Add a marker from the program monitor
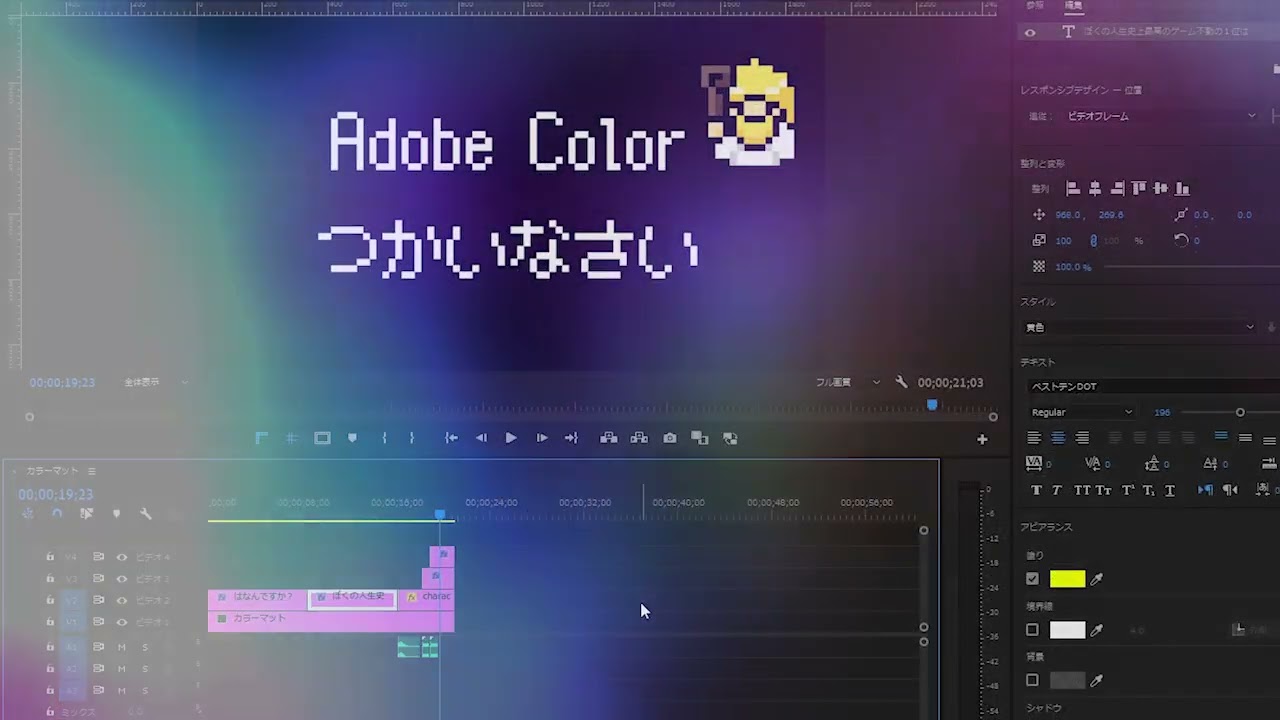Screen dimensions: 1280x720 [x=352, y=438]
